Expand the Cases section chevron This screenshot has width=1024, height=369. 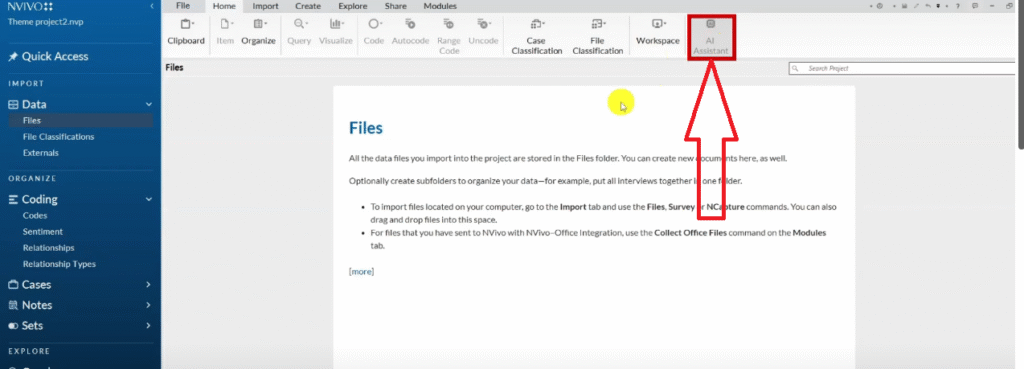tap(149, 285)
